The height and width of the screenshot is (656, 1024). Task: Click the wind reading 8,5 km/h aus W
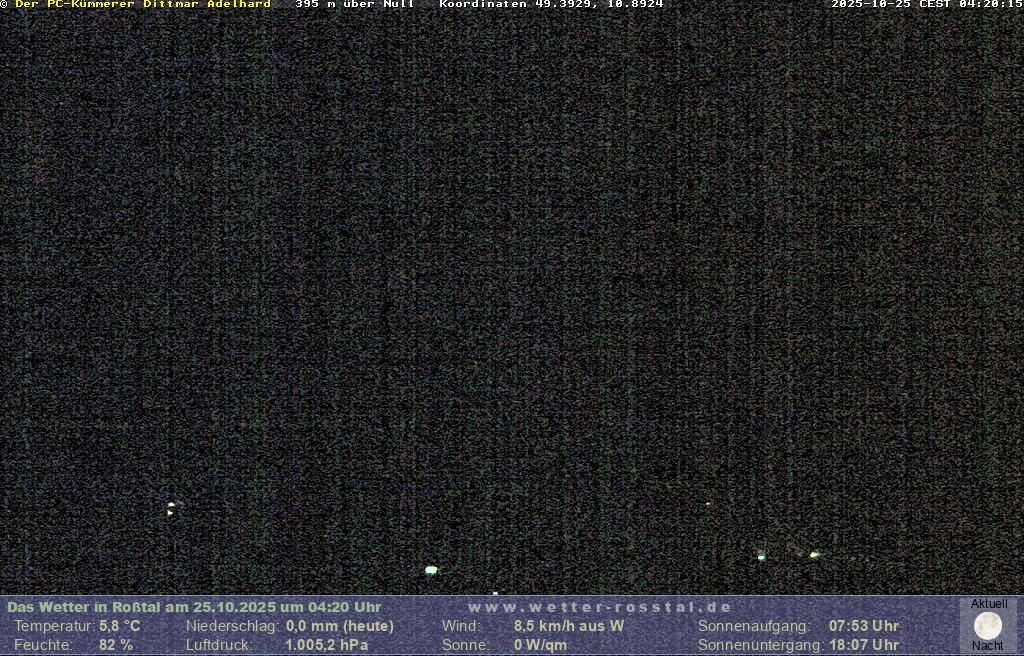coord(569,626)
